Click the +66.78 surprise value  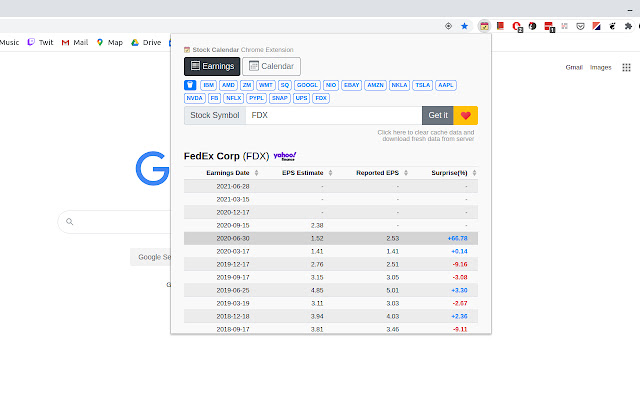458,238
